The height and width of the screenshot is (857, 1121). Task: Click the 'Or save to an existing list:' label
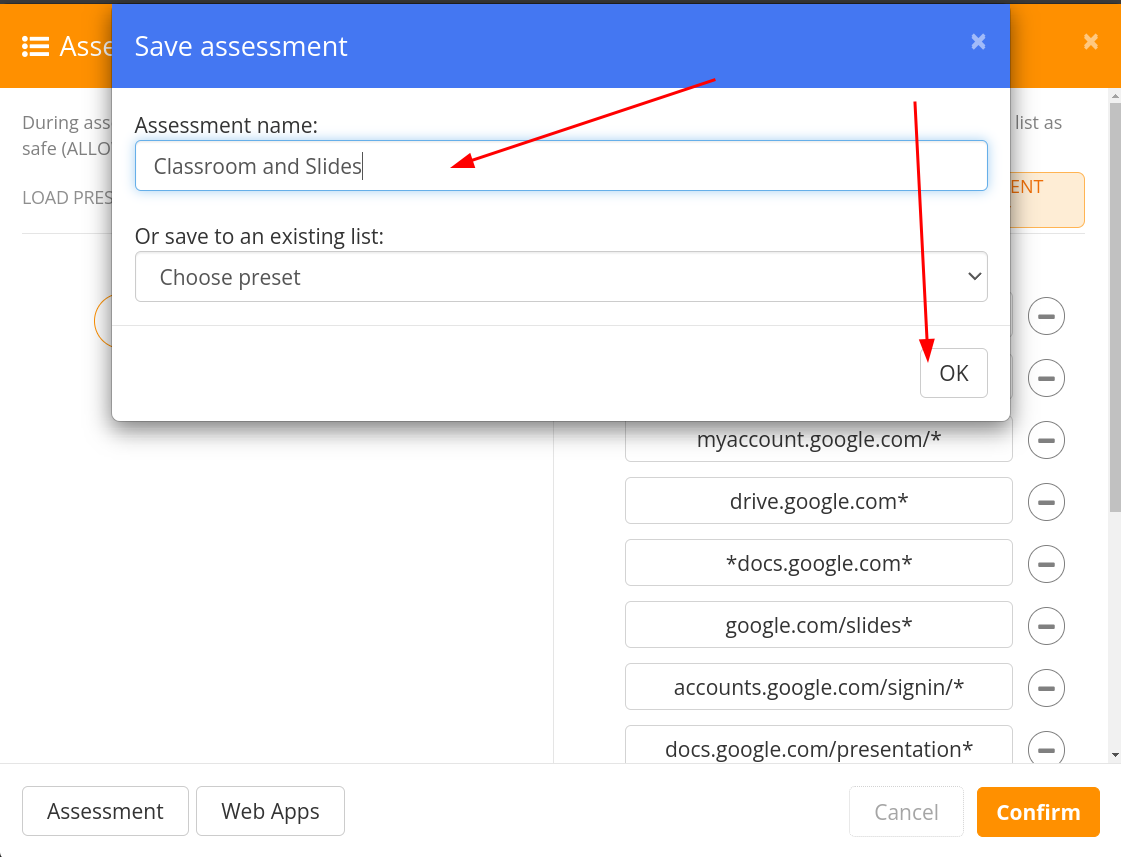click(x=260, y=236)
